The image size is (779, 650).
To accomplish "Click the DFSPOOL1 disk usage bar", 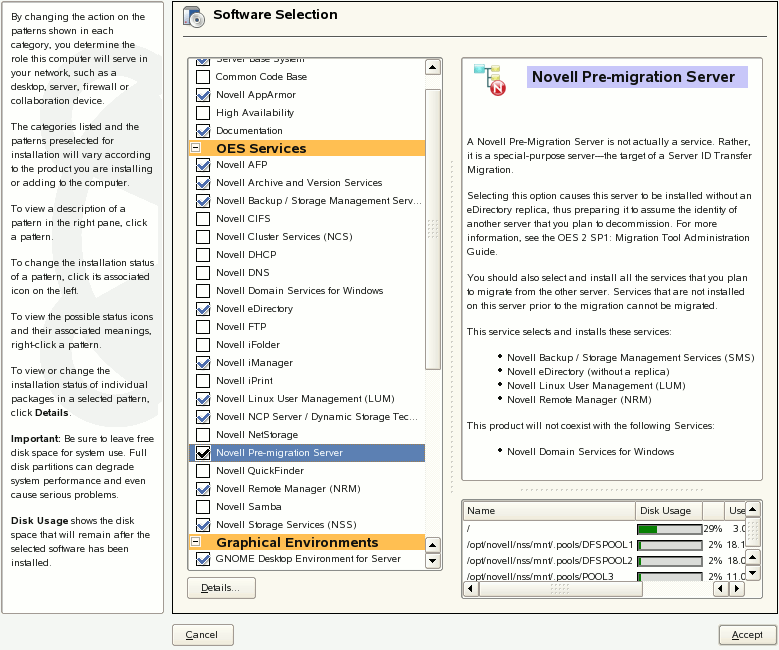I will pos(670,545).
